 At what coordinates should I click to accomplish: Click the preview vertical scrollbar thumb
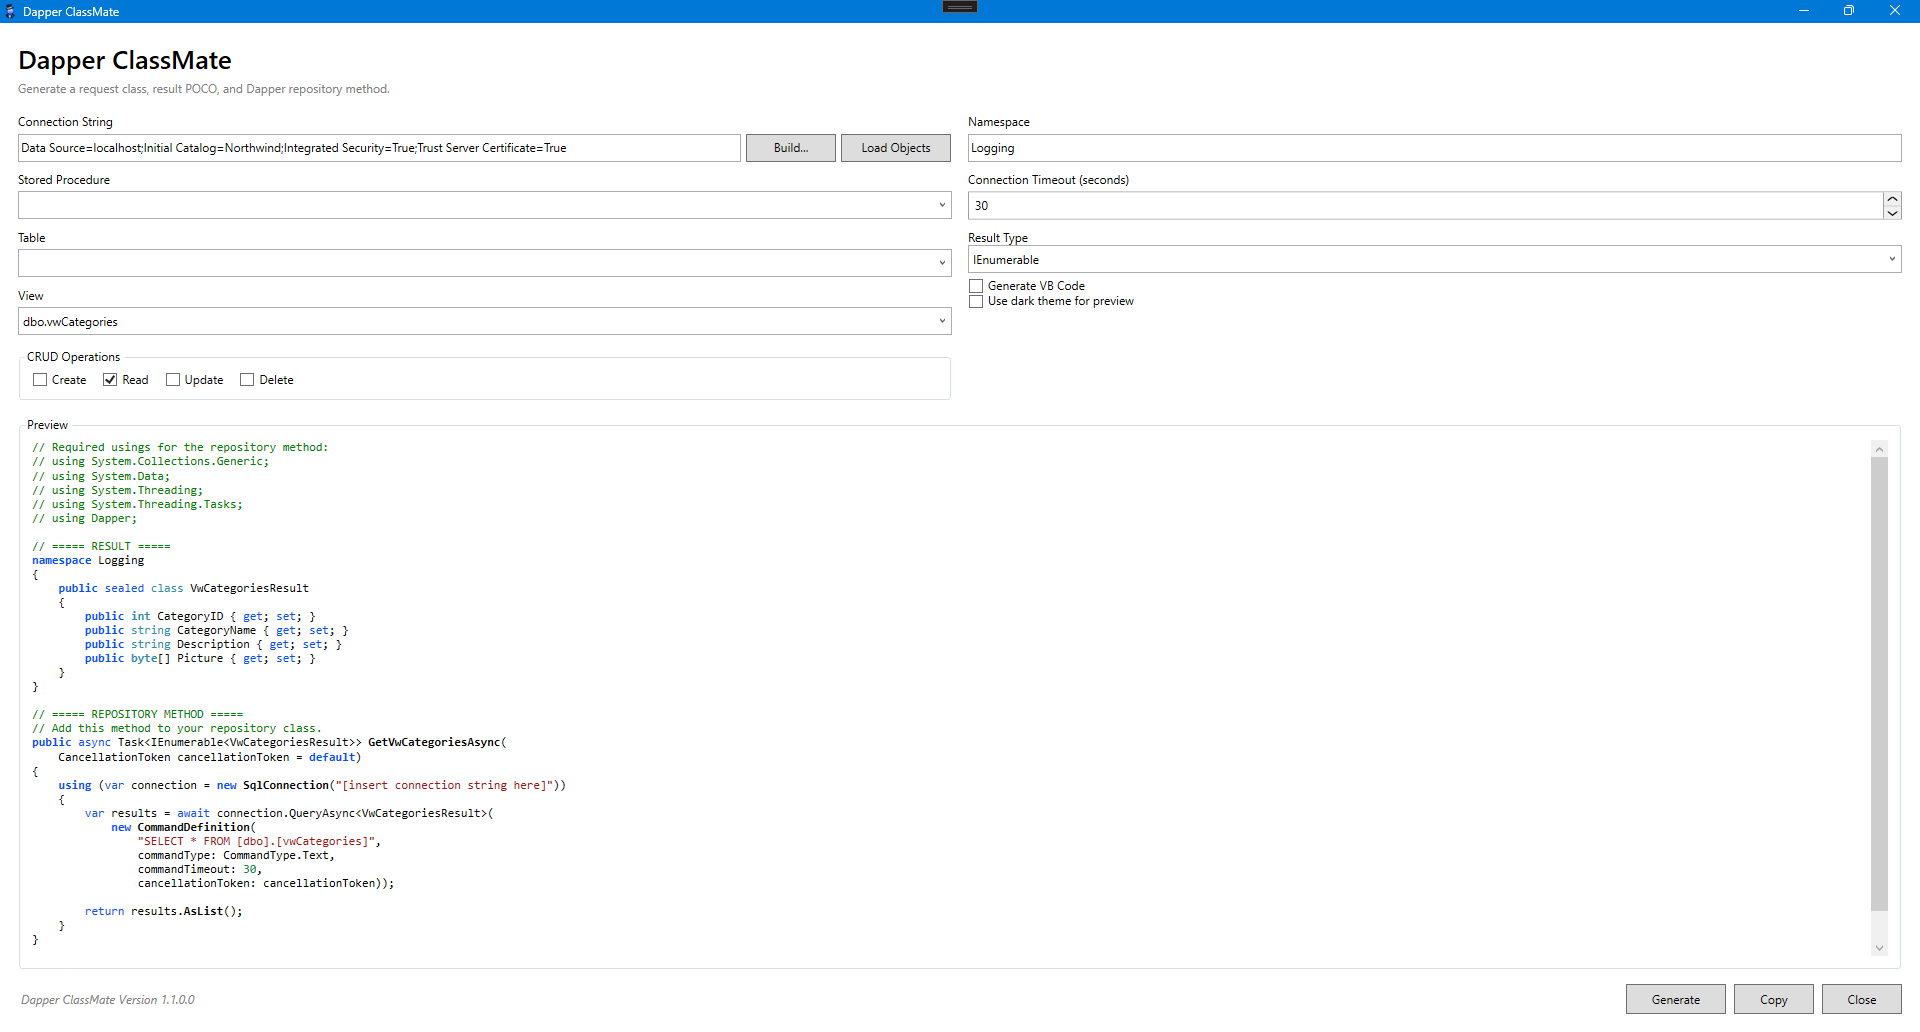[1879, 684]
